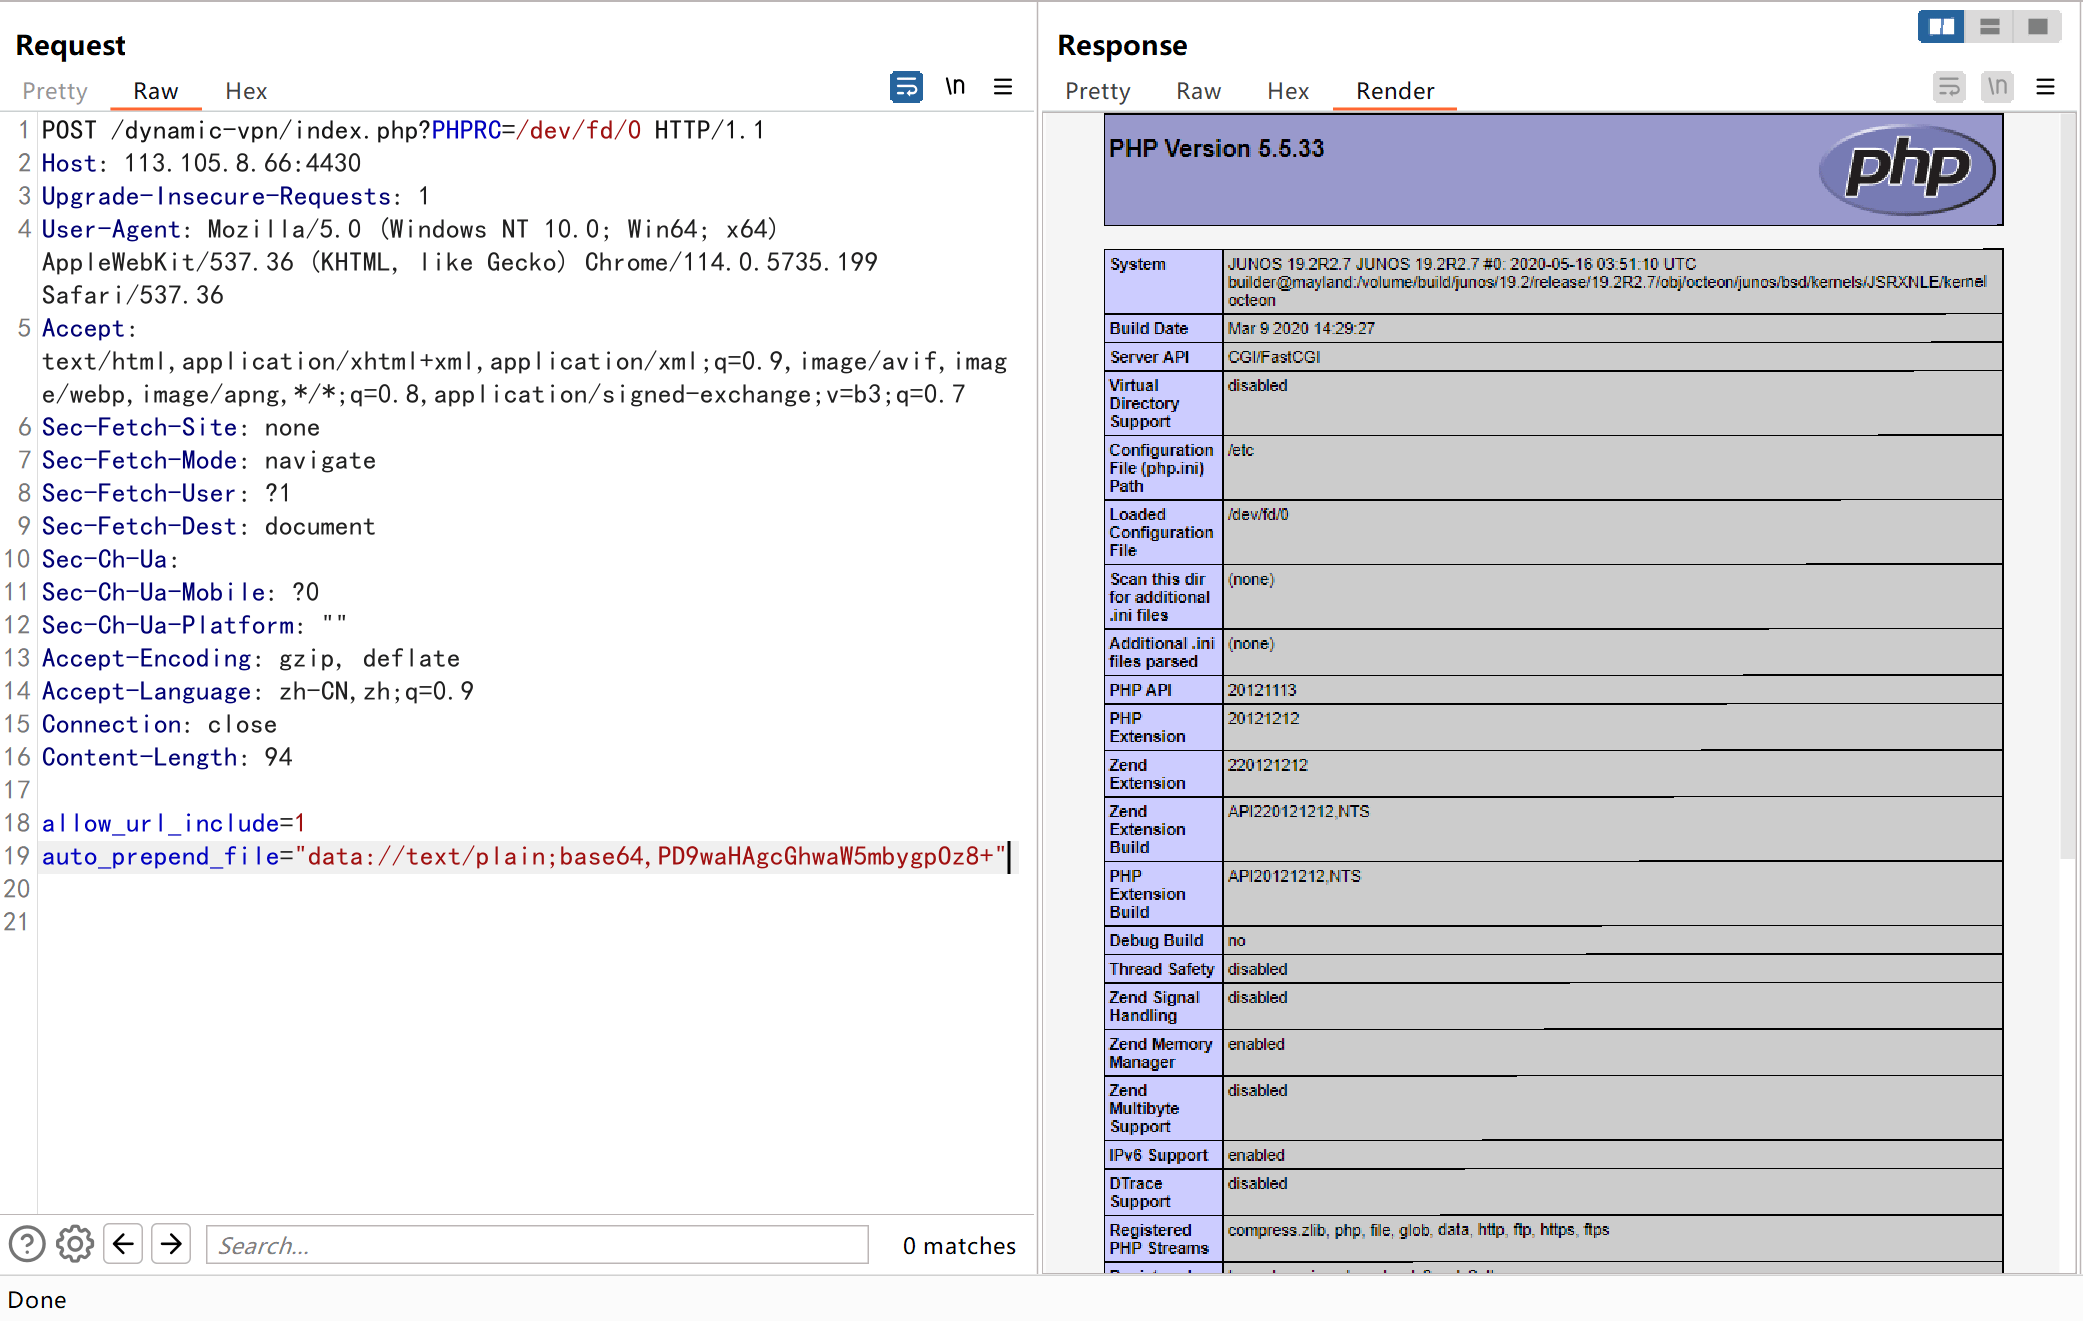
Task: Open search settings gear
Action: point(75,1244)
